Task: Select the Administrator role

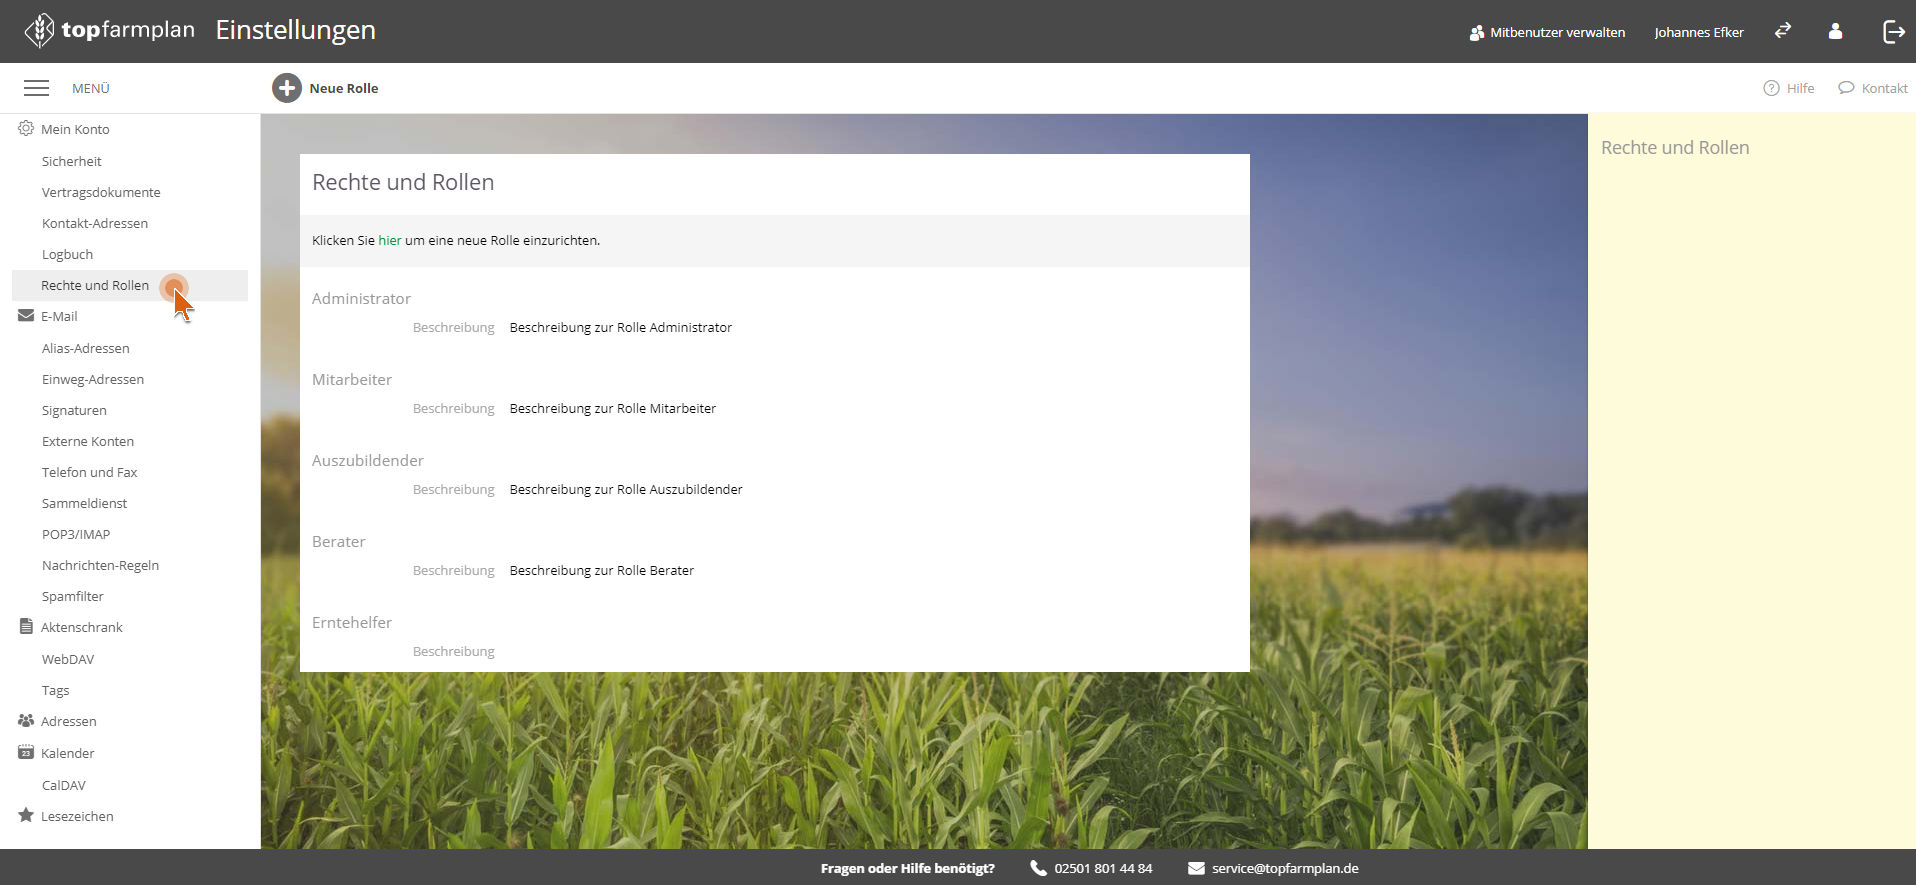Action: (x=361, y=298)
